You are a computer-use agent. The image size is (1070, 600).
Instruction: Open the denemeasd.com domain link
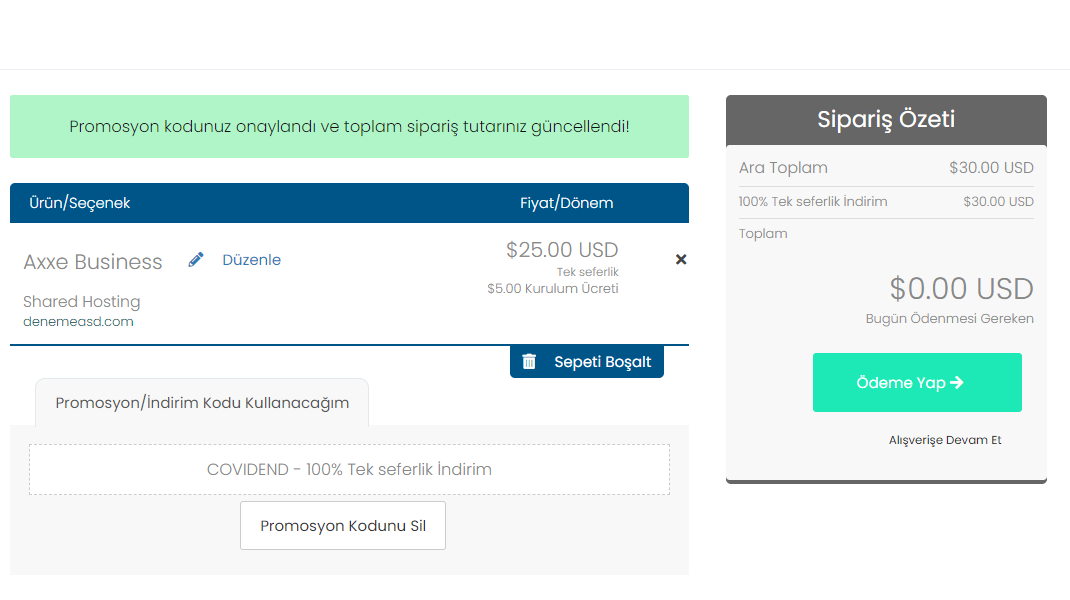[x=78, y=322]
